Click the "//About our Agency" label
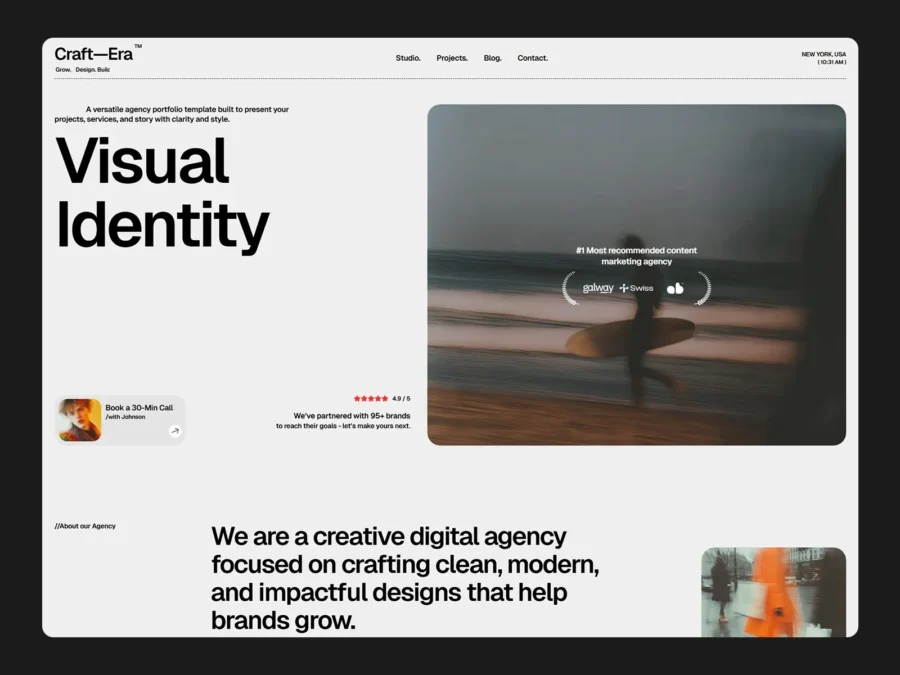The image size is (900, 675). [85, 525]
